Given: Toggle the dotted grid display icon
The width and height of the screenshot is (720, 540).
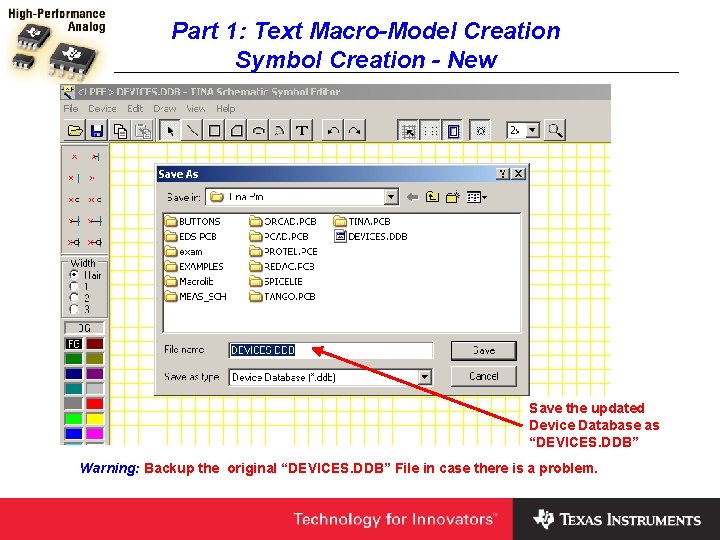Looking at the screenshot, I should click(x=430, y=131).
